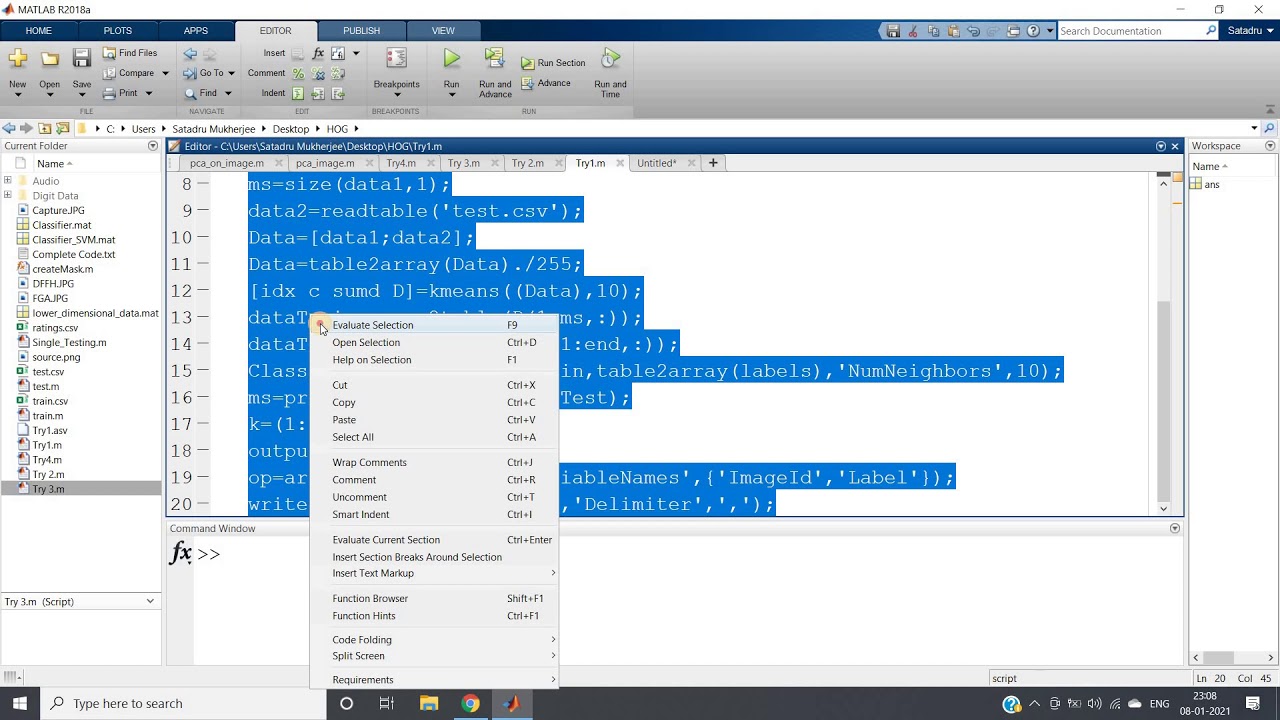Screen dimensions: 1280x720
Task: Choose Open Selection from the context menu
Action: point(433,342)
